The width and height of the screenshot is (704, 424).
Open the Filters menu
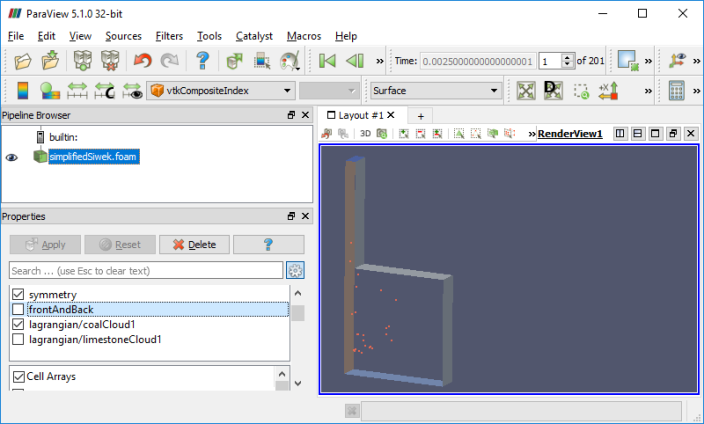[x=169, y=36]
